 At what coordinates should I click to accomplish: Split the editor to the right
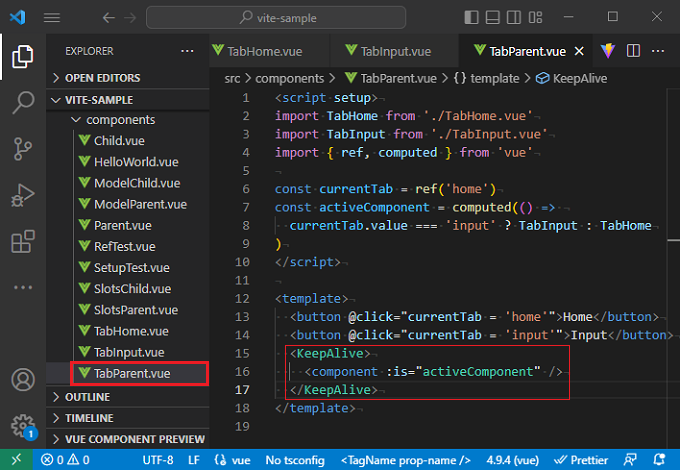click(633, 51)
